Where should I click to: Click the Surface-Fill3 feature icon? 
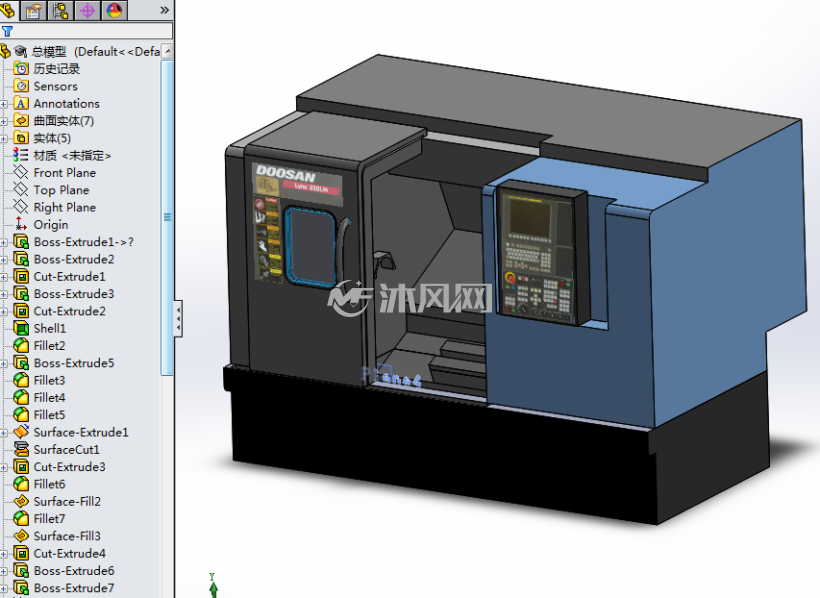click(x=21, y=535)
